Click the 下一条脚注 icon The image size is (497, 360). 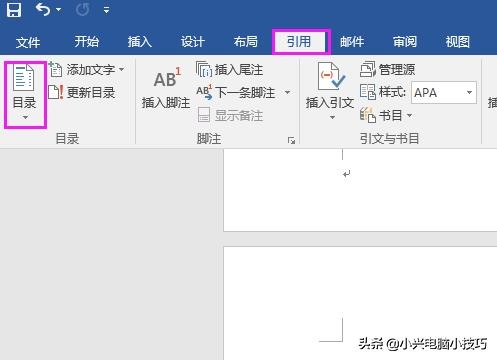[204, 92]
